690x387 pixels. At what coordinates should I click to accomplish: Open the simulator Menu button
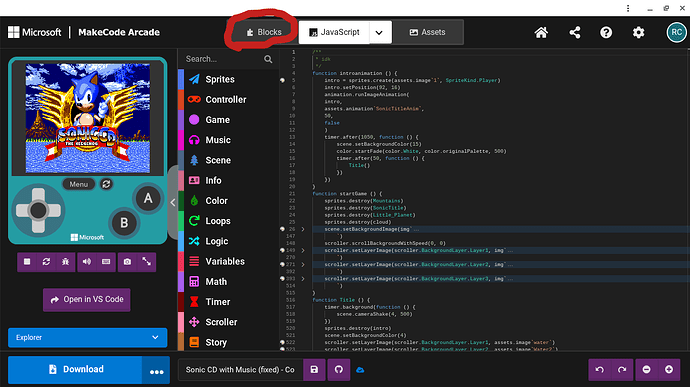(78, 184)
